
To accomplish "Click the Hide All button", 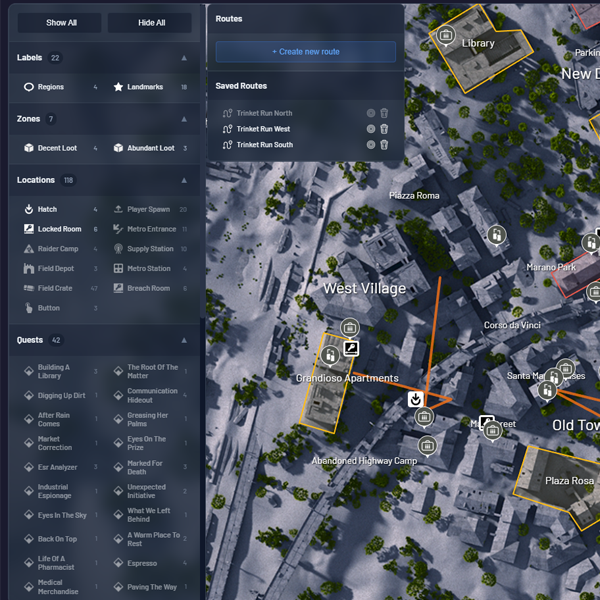I will pyautogui.click(x=150, y=23).
